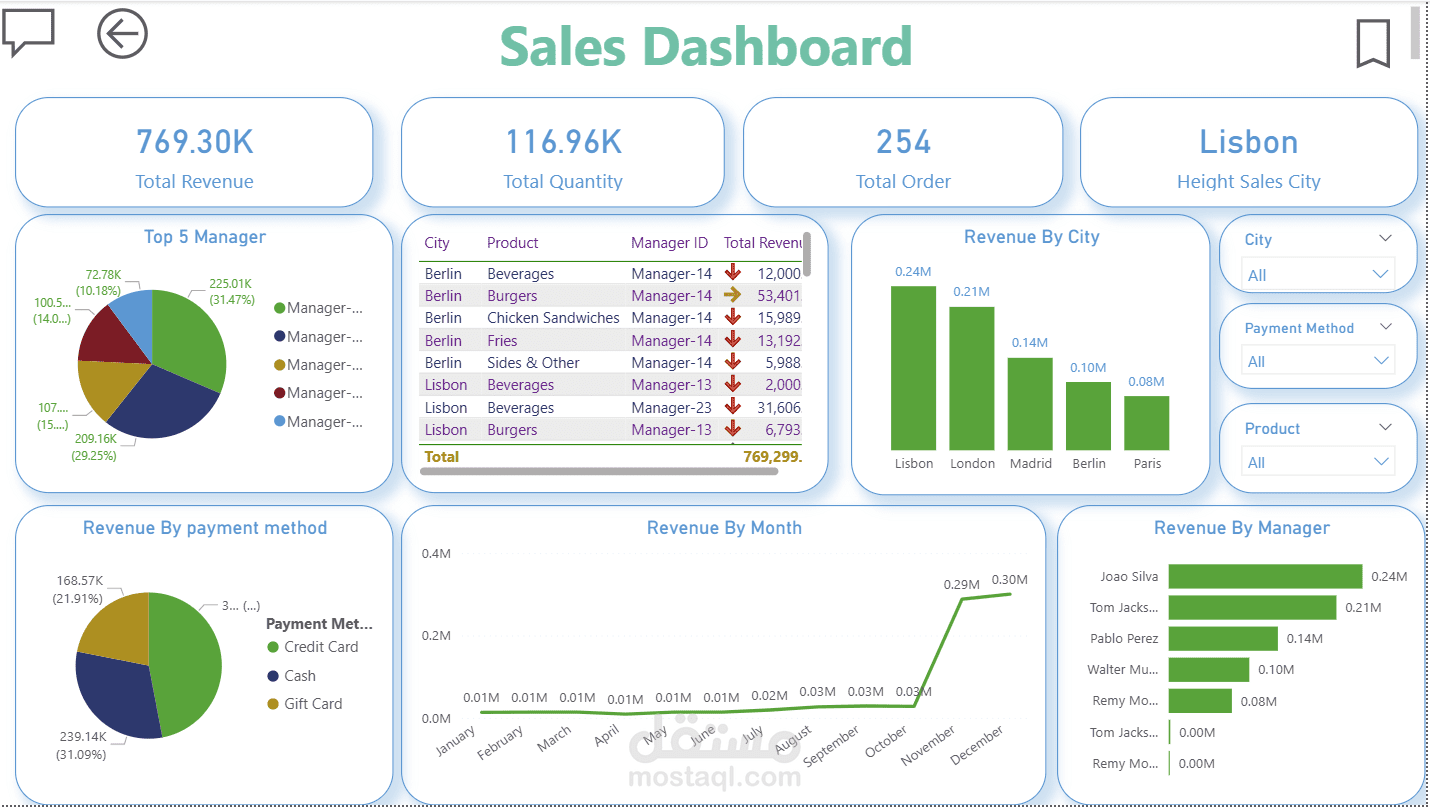This screenshot has height=808, width=1430.
Task: Click the 'Total' row label in table
Action: [x=441, y=456]
